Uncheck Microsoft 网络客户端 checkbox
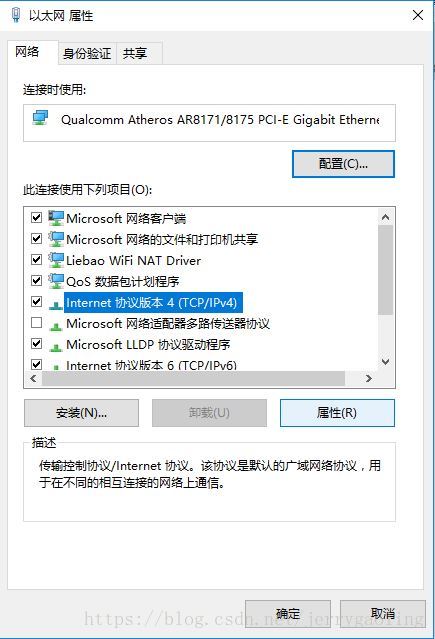Viewport: 435px width, 639px height. tap(37, 218)
